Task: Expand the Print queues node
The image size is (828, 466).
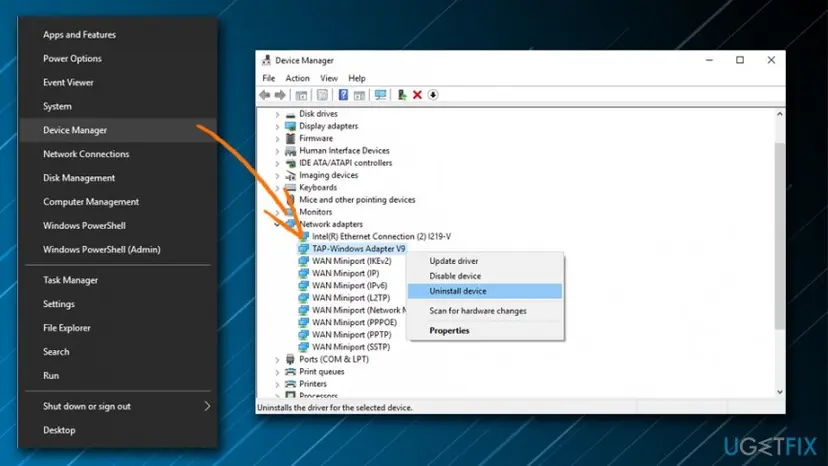Action: [x=277, y=372]
